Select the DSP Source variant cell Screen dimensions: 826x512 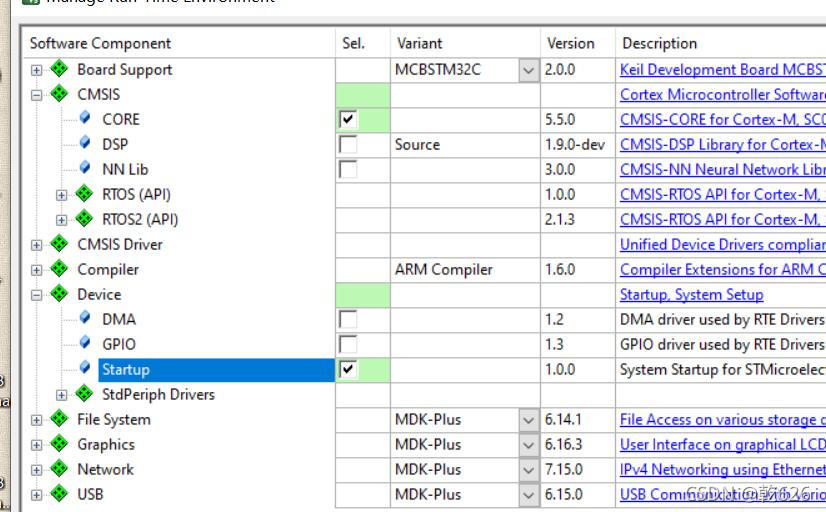tap(465, 145)
